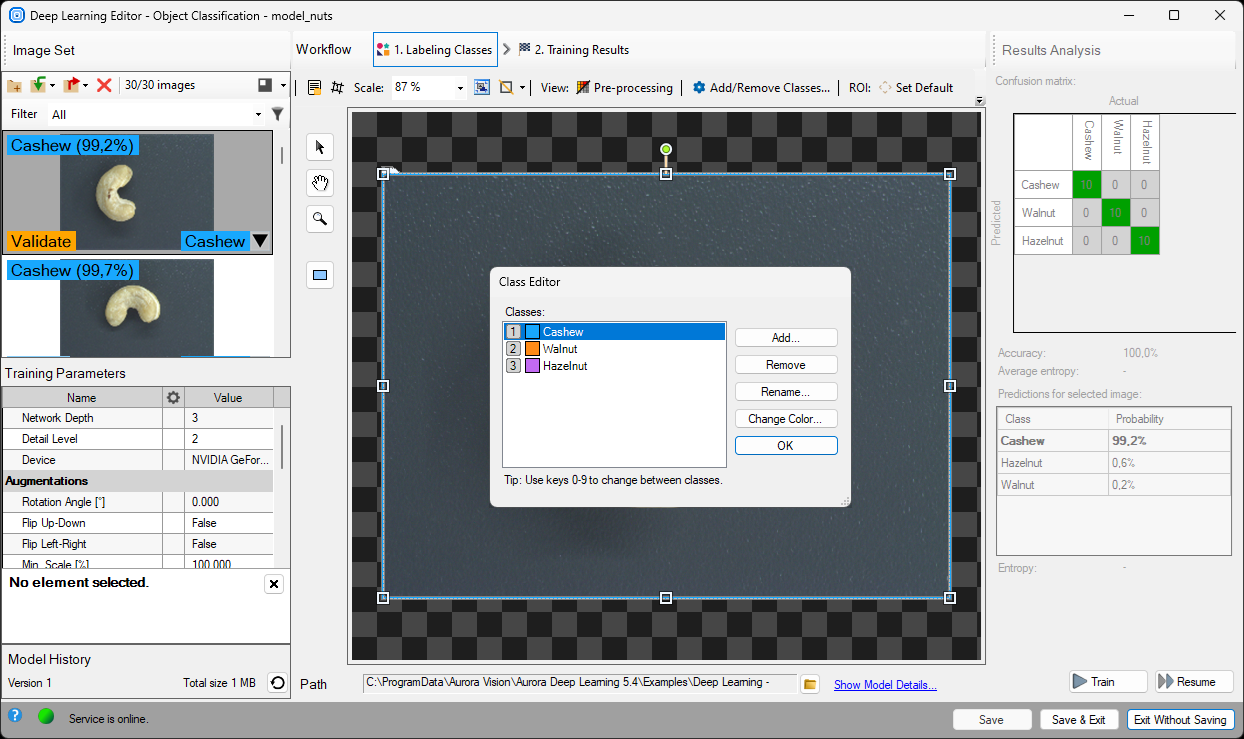The height and width of the screenshot is (739, 1244).
Task: Expand the Filter All dropdown
Action: tap(258, 115)
